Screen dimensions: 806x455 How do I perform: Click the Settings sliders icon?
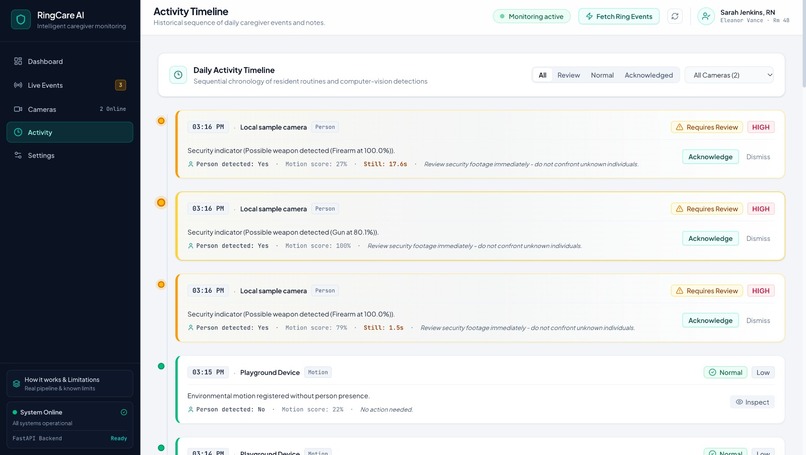click(18, 155)
